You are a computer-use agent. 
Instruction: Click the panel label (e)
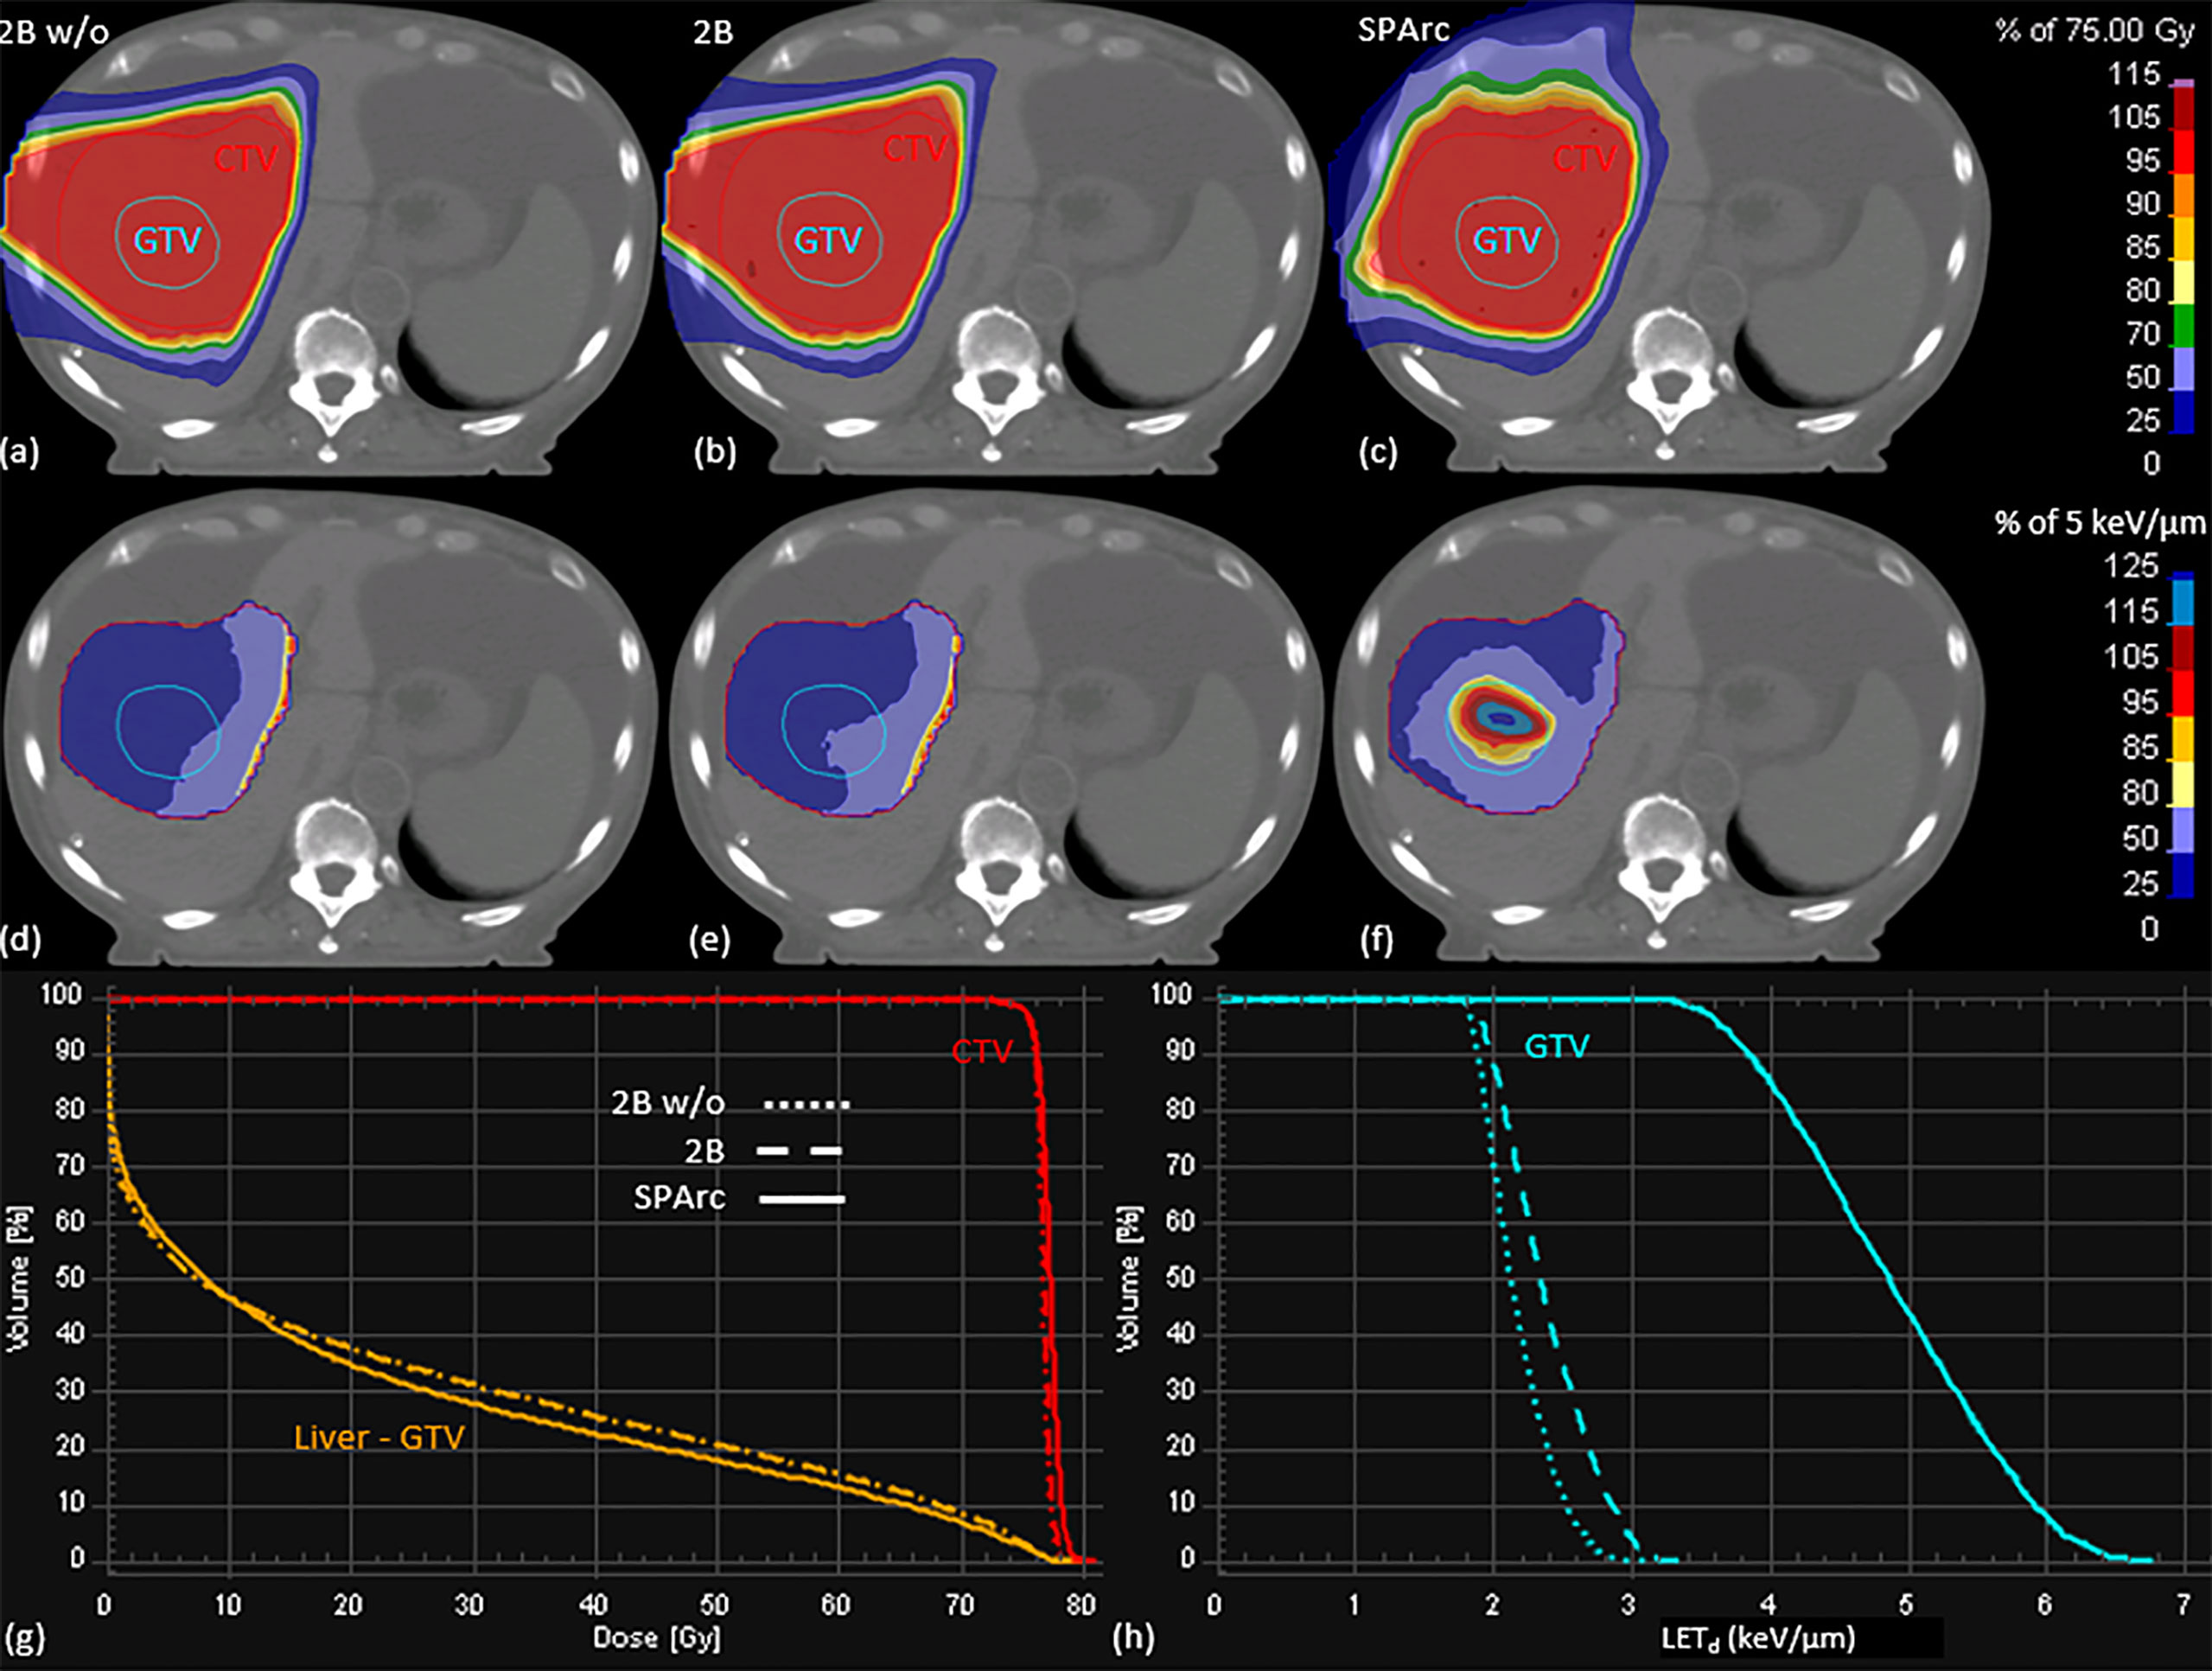click(x=710, y=940)
